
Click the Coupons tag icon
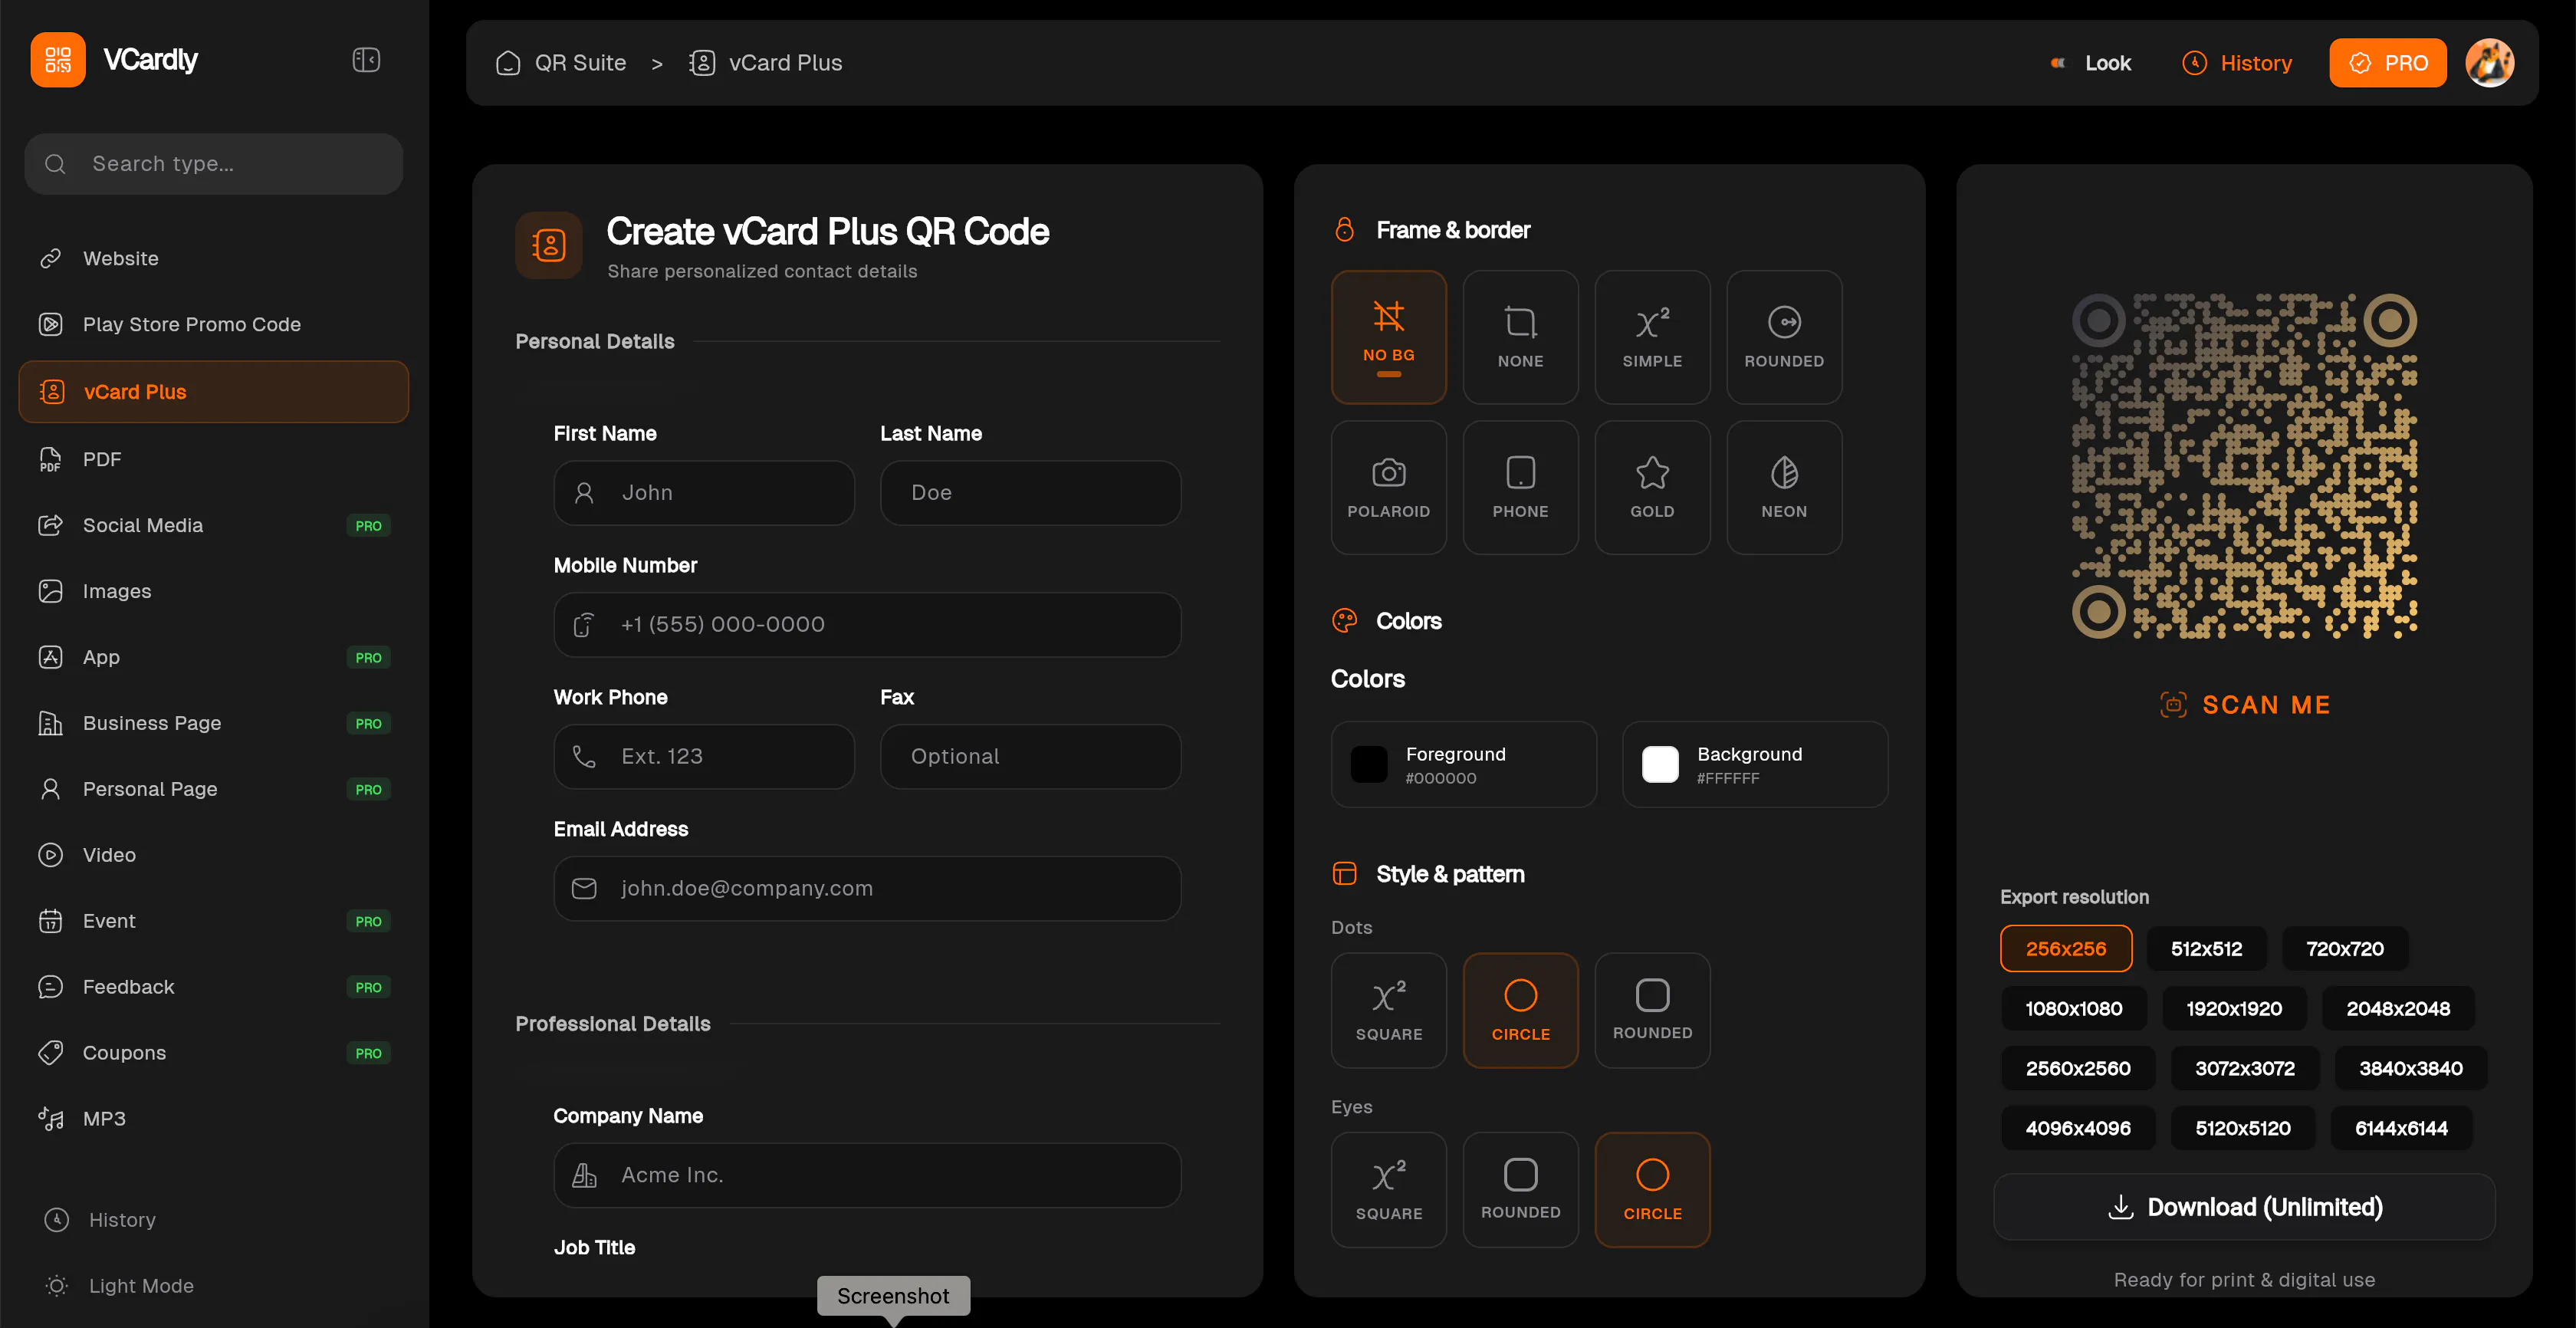point(50,1052)
